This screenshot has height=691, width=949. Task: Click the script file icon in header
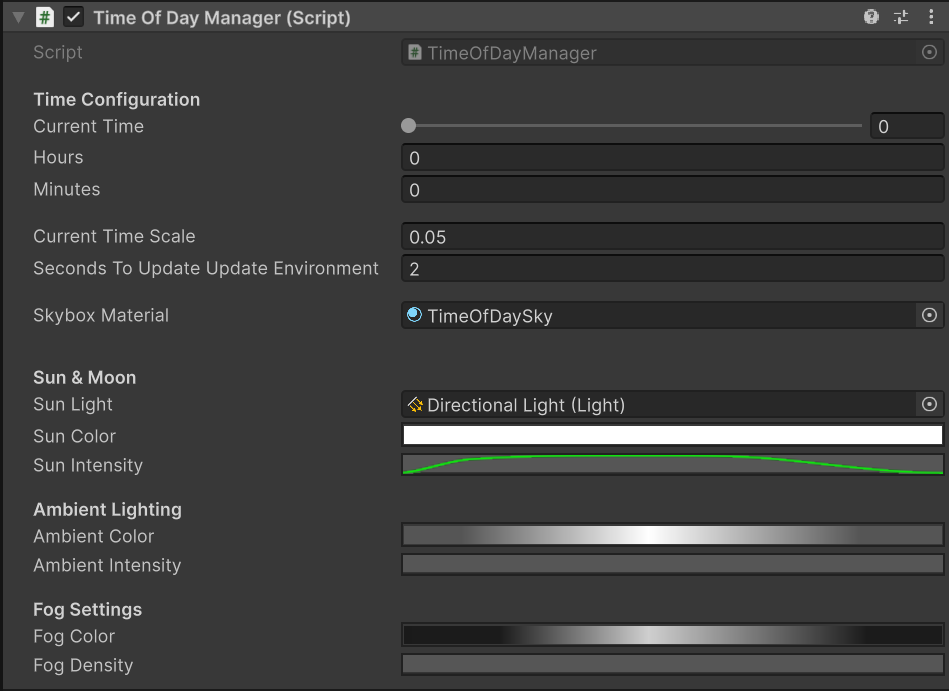coord(44,18)
